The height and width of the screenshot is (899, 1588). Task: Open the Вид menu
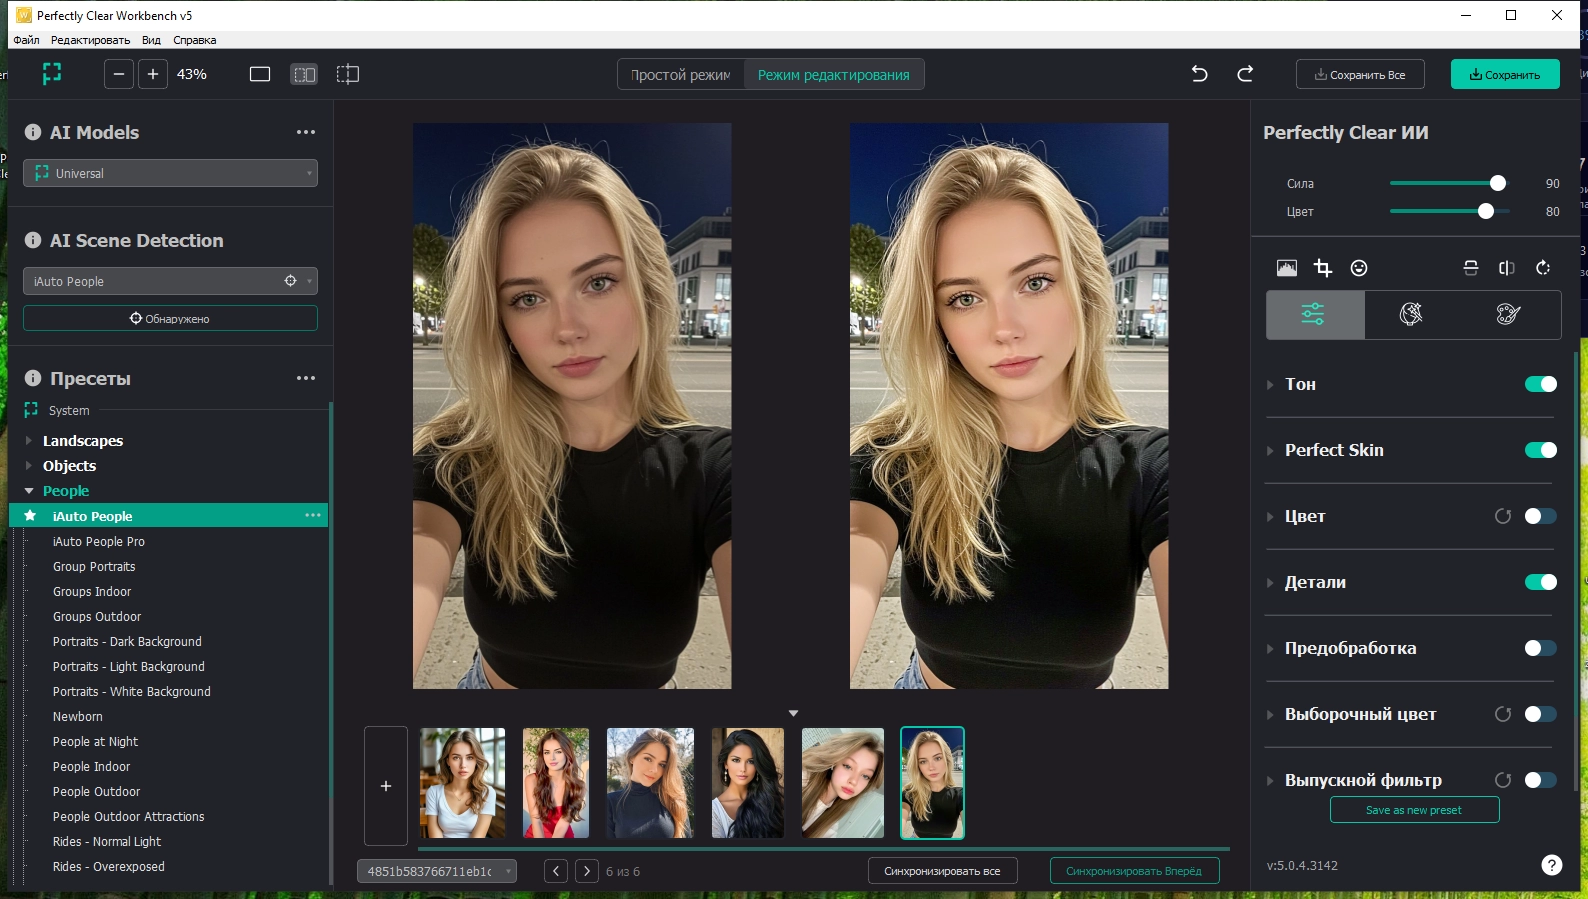(151, 40)
